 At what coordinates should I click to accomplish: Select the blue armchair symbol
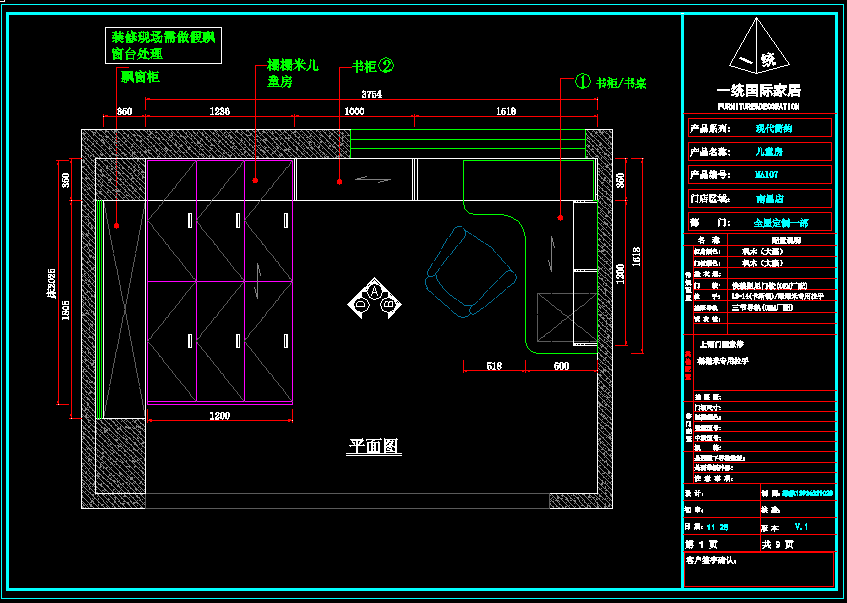coord(472,272)
